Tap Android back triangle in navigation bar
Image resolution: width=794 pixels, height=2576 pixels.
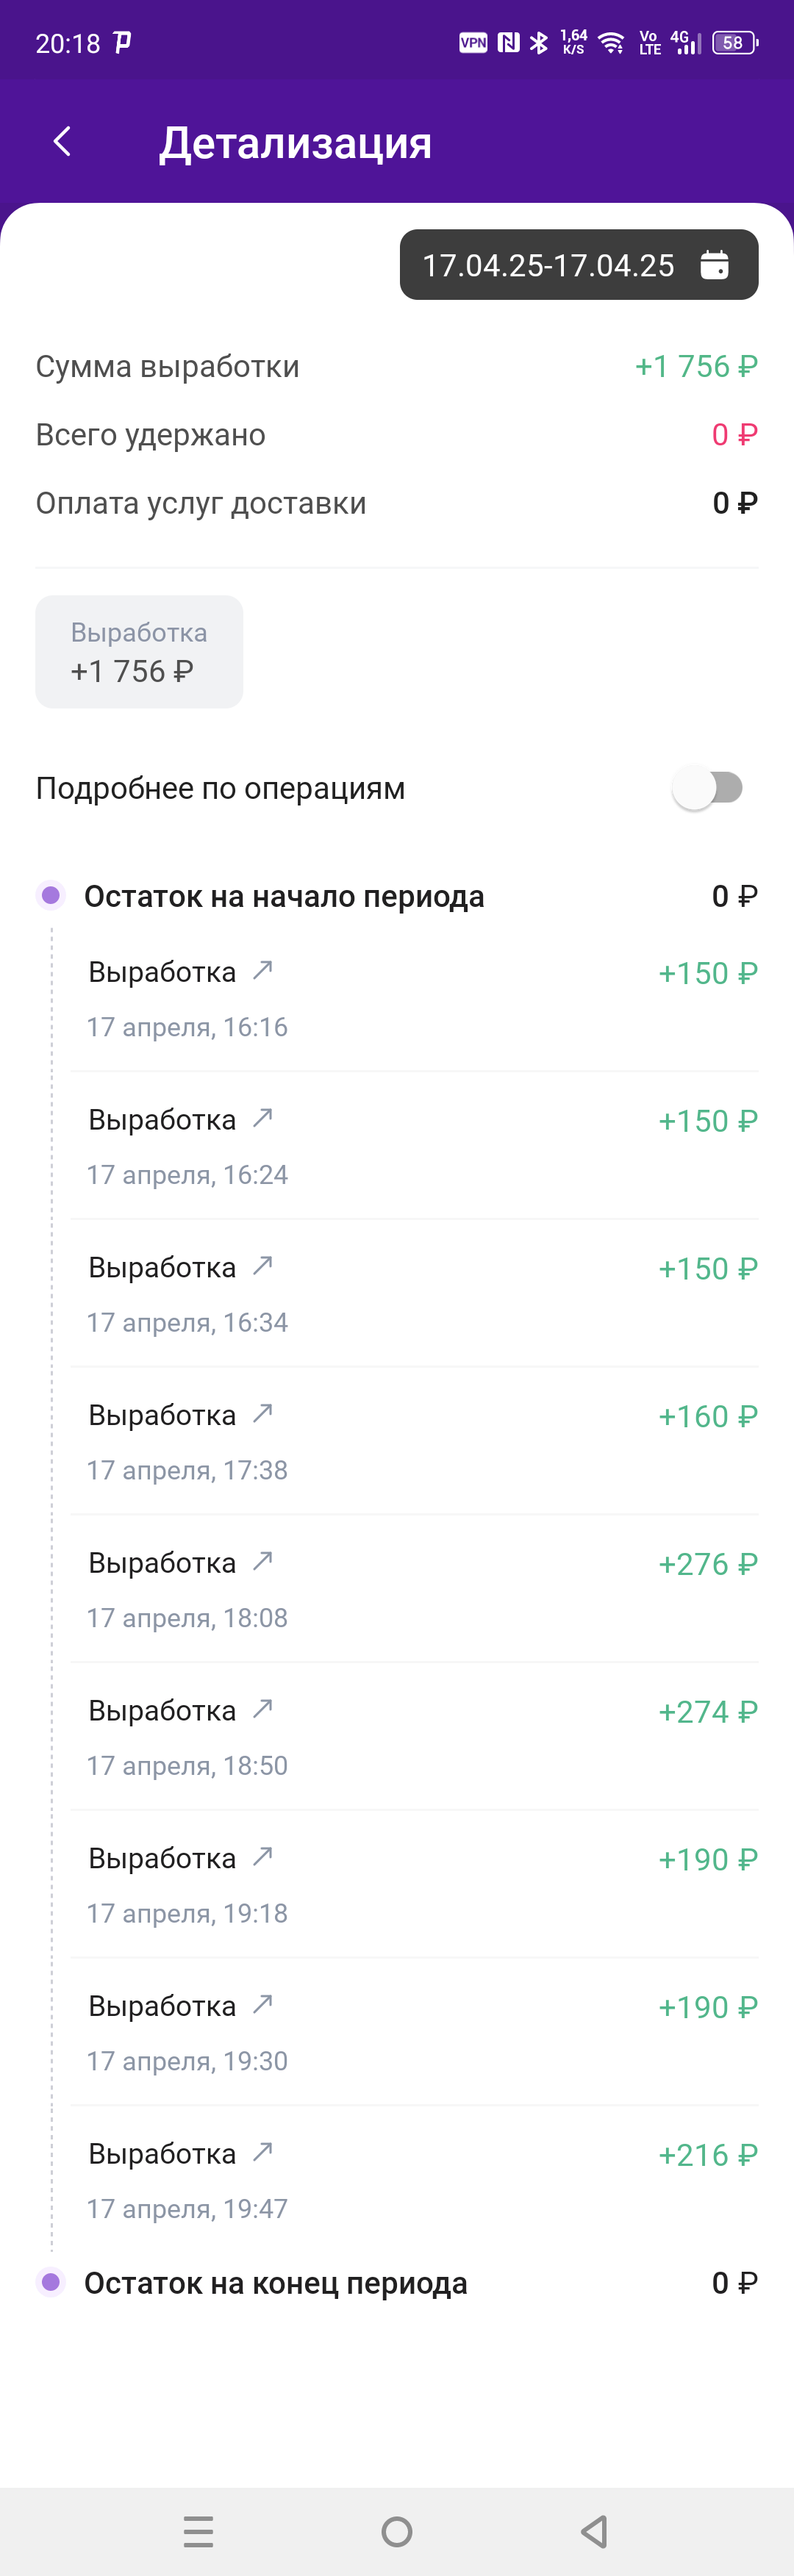click(x=595, y=2531)
